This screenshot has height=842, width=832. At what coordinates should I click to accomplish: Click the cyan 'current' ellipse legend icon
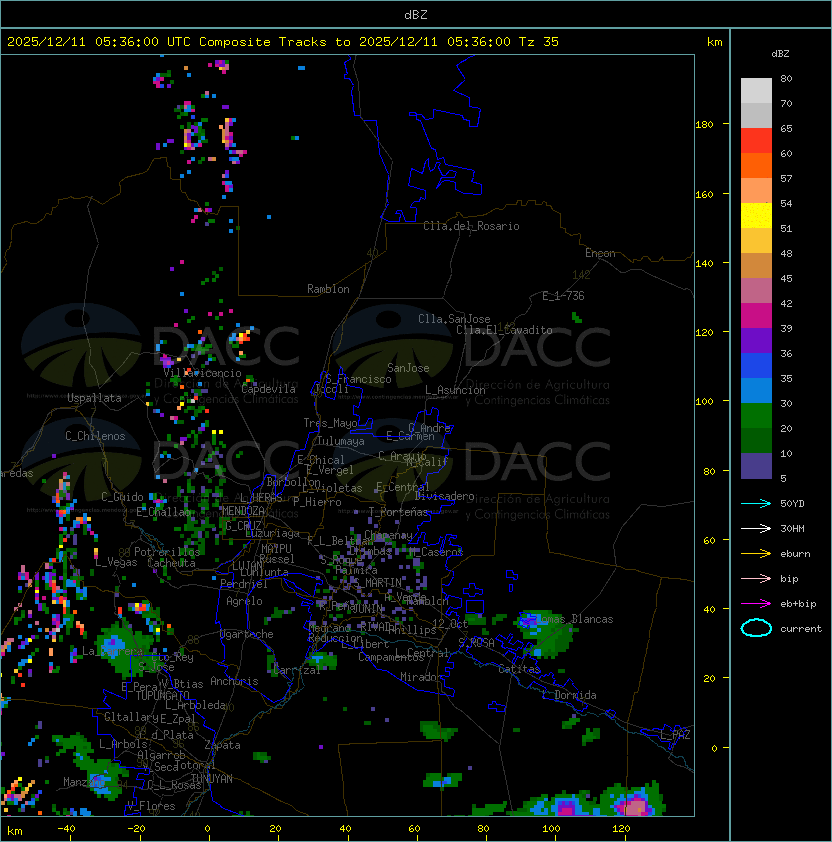click(756, 628)
